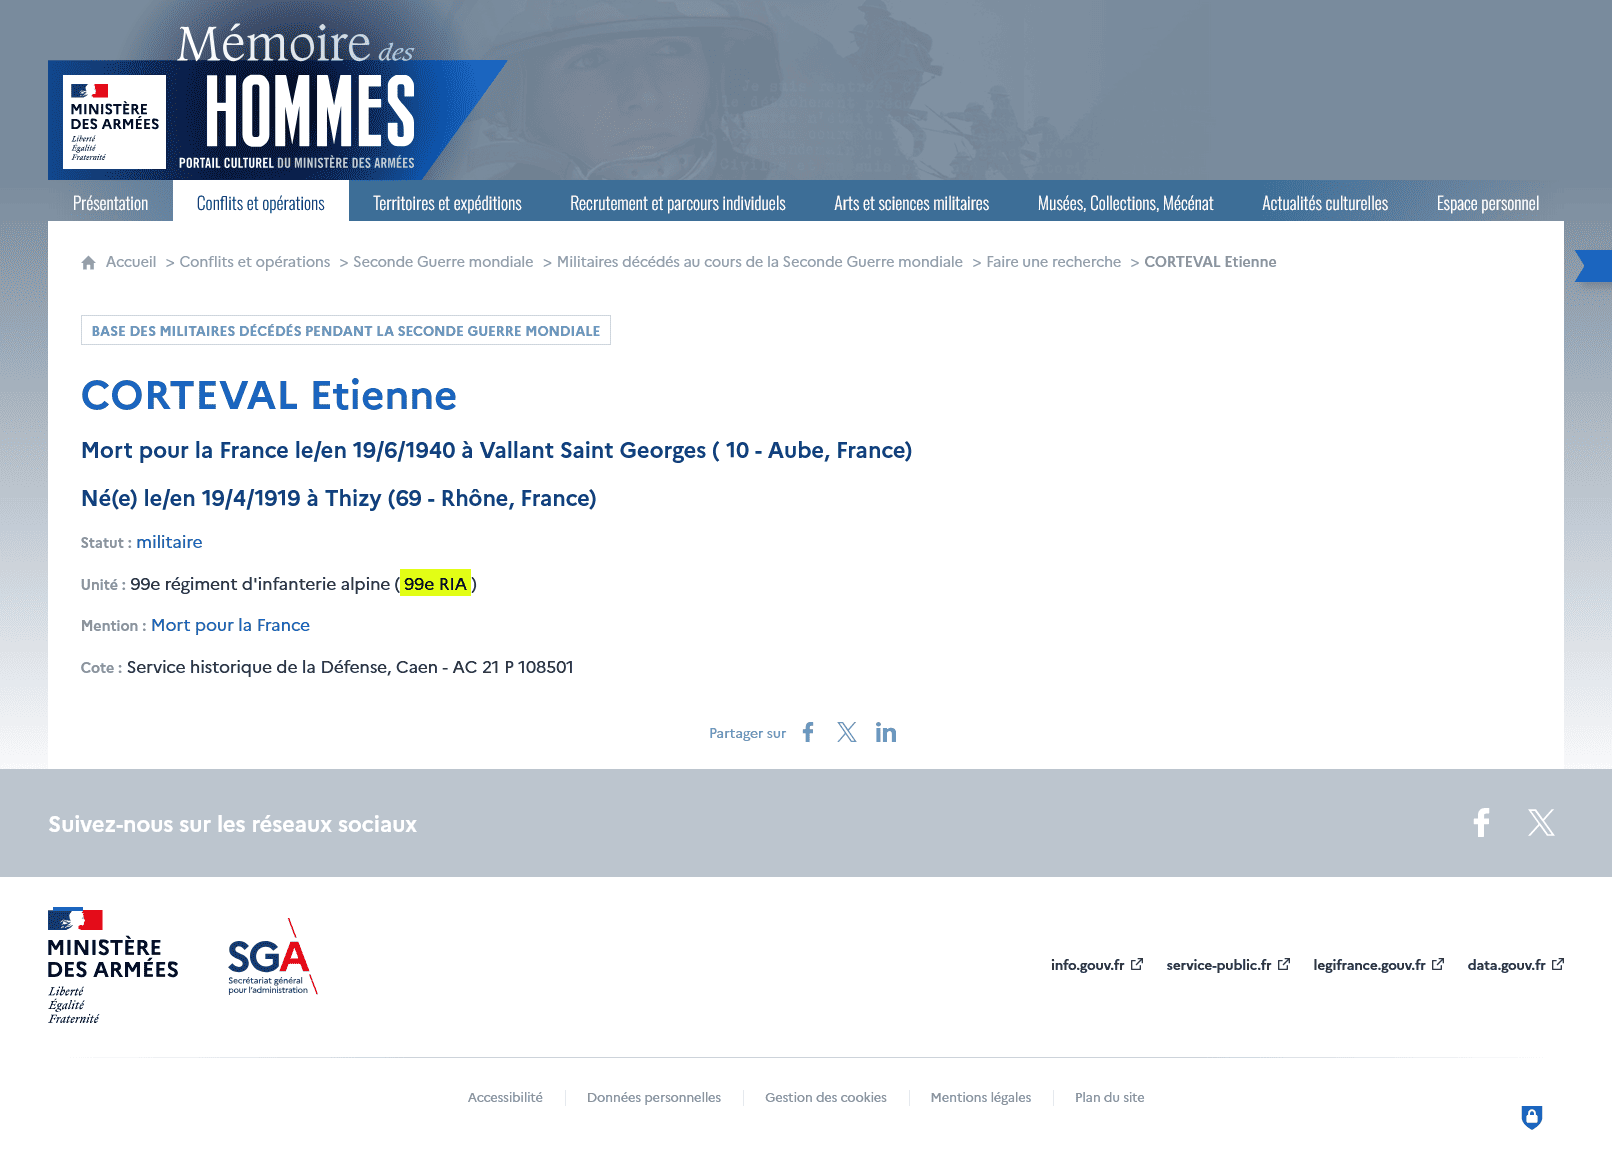Open the data.gouv.fr external link
The height and width of the screenshot is (1151, 1612).
(1516, 965)
